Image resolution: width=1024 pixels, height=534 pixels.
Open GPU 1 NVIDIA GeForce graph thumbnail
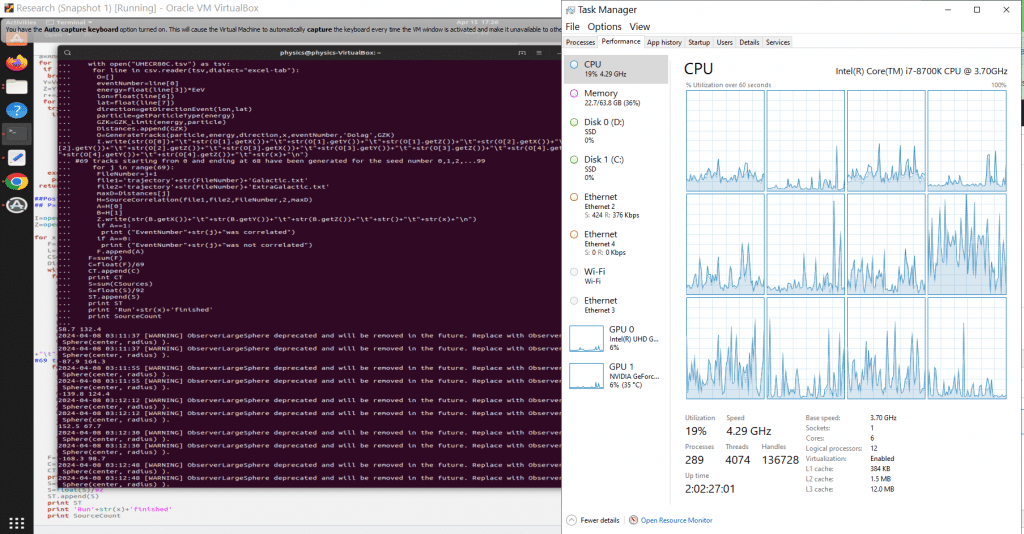click(586, 376)
